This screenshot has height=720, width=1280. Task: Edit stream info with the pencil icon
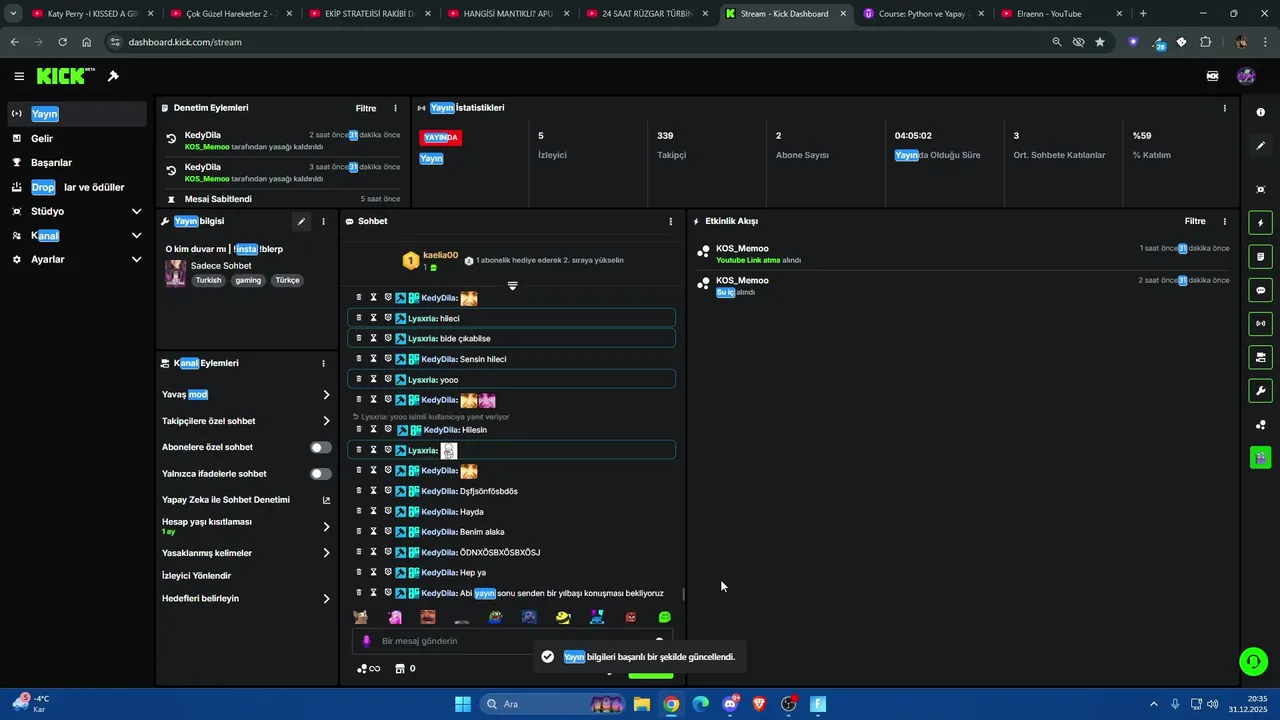click(x=301, y=221)
